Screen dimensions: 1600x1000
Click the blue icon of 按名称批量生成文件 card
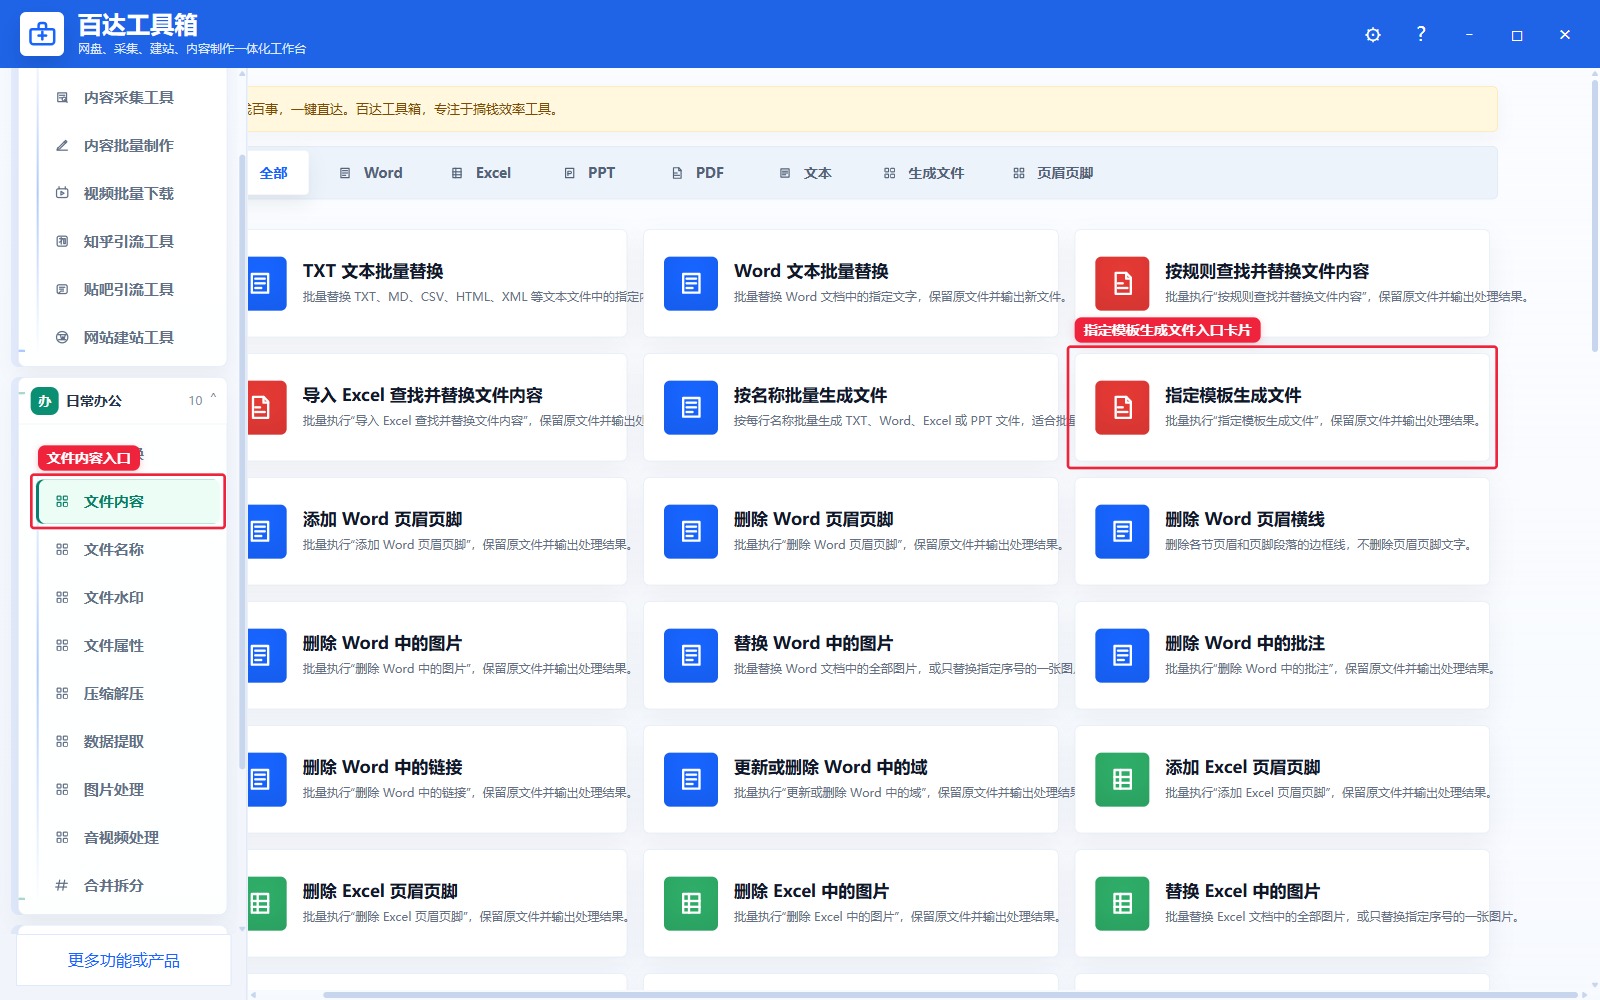click(x=691, y=408)
